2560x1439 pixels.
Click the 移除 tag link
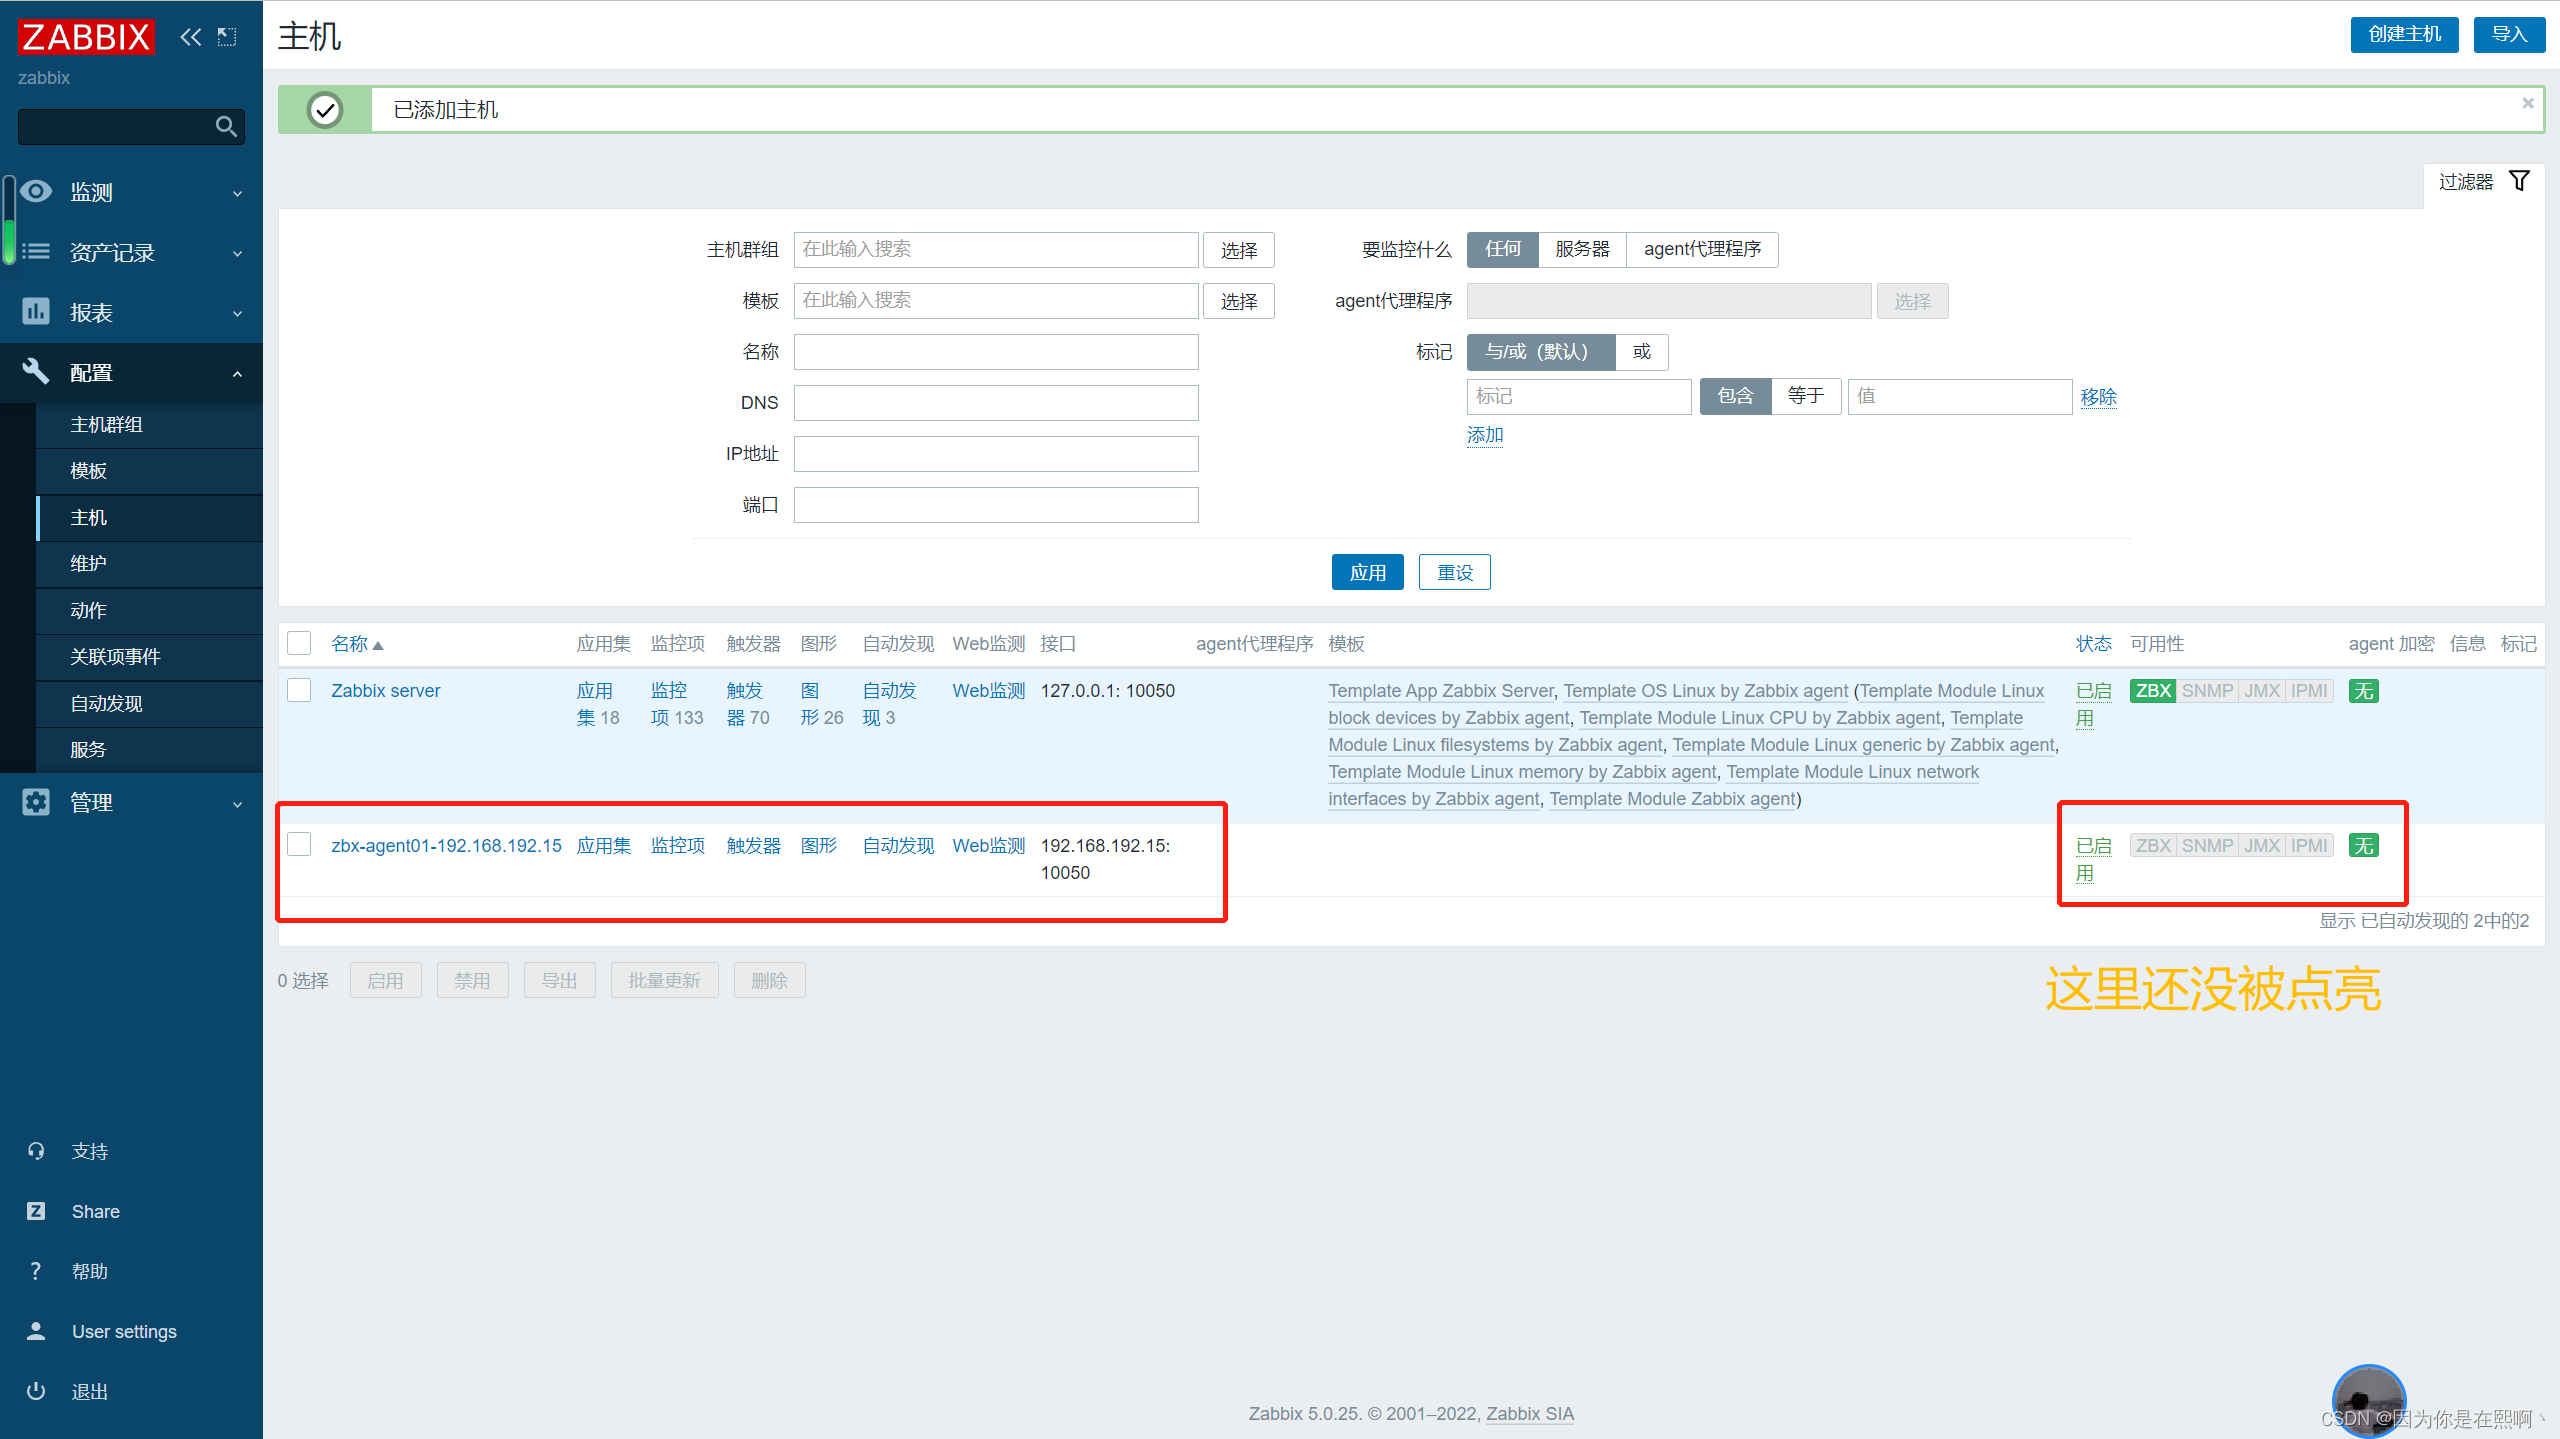tap(2098, 397)
